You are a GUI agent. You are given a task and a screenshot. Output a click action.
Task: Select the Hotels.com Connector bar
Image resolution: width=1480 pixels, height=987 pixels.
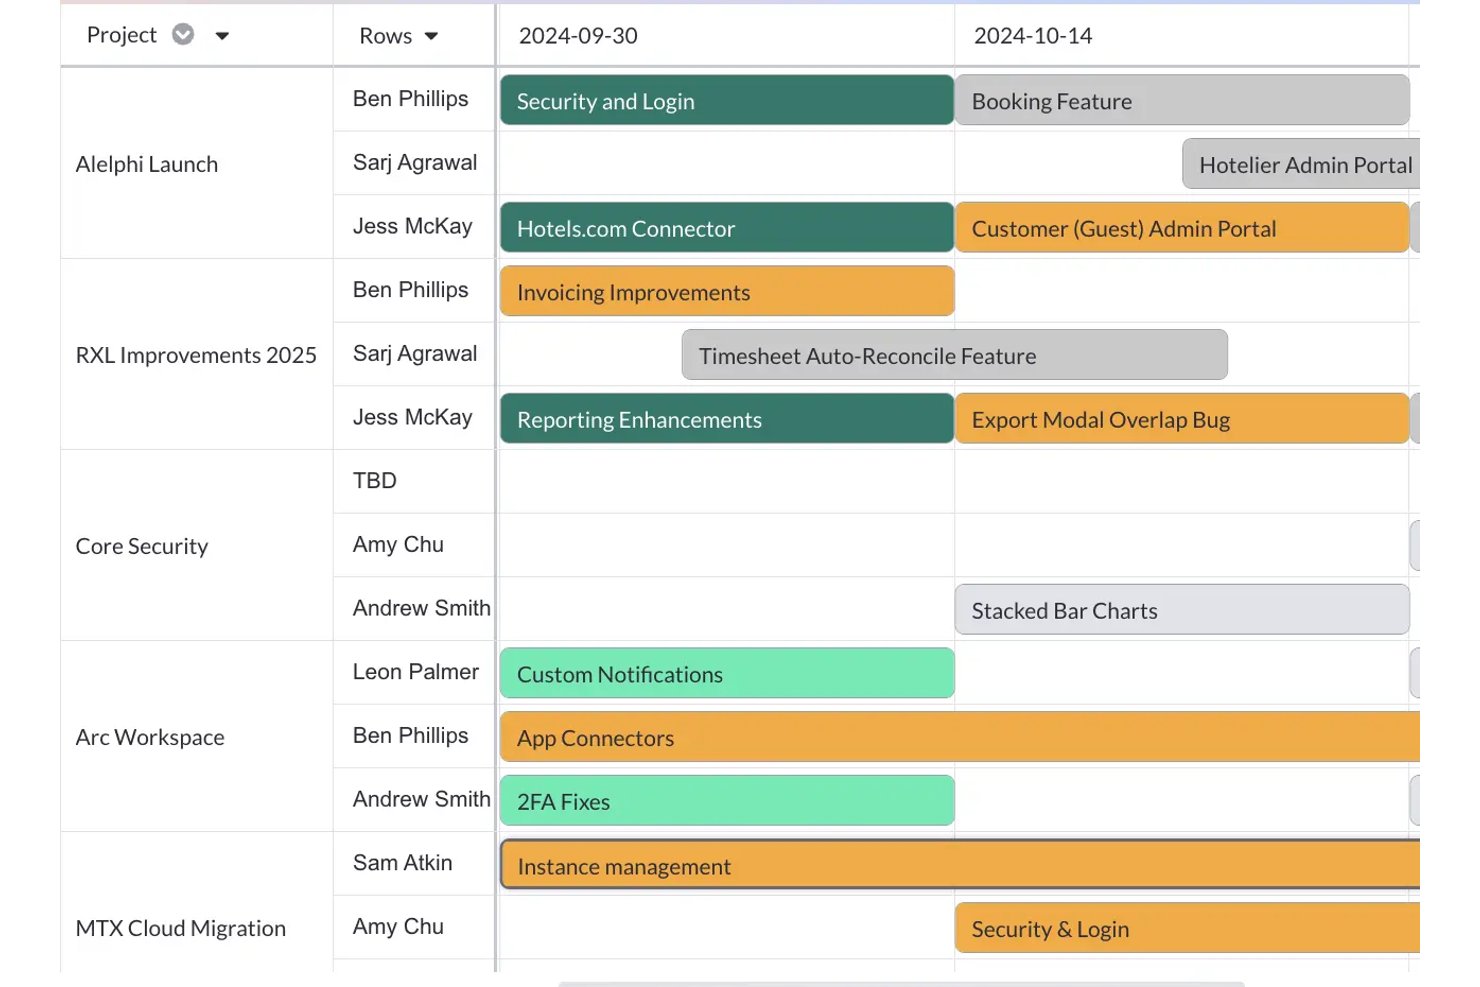click(727, 228)
